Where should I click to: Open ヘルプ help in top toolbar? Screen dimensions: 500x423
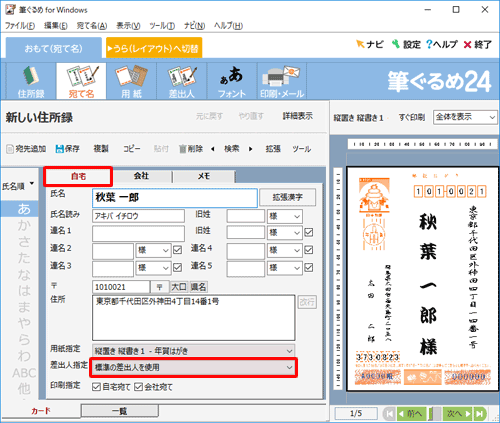442,44
